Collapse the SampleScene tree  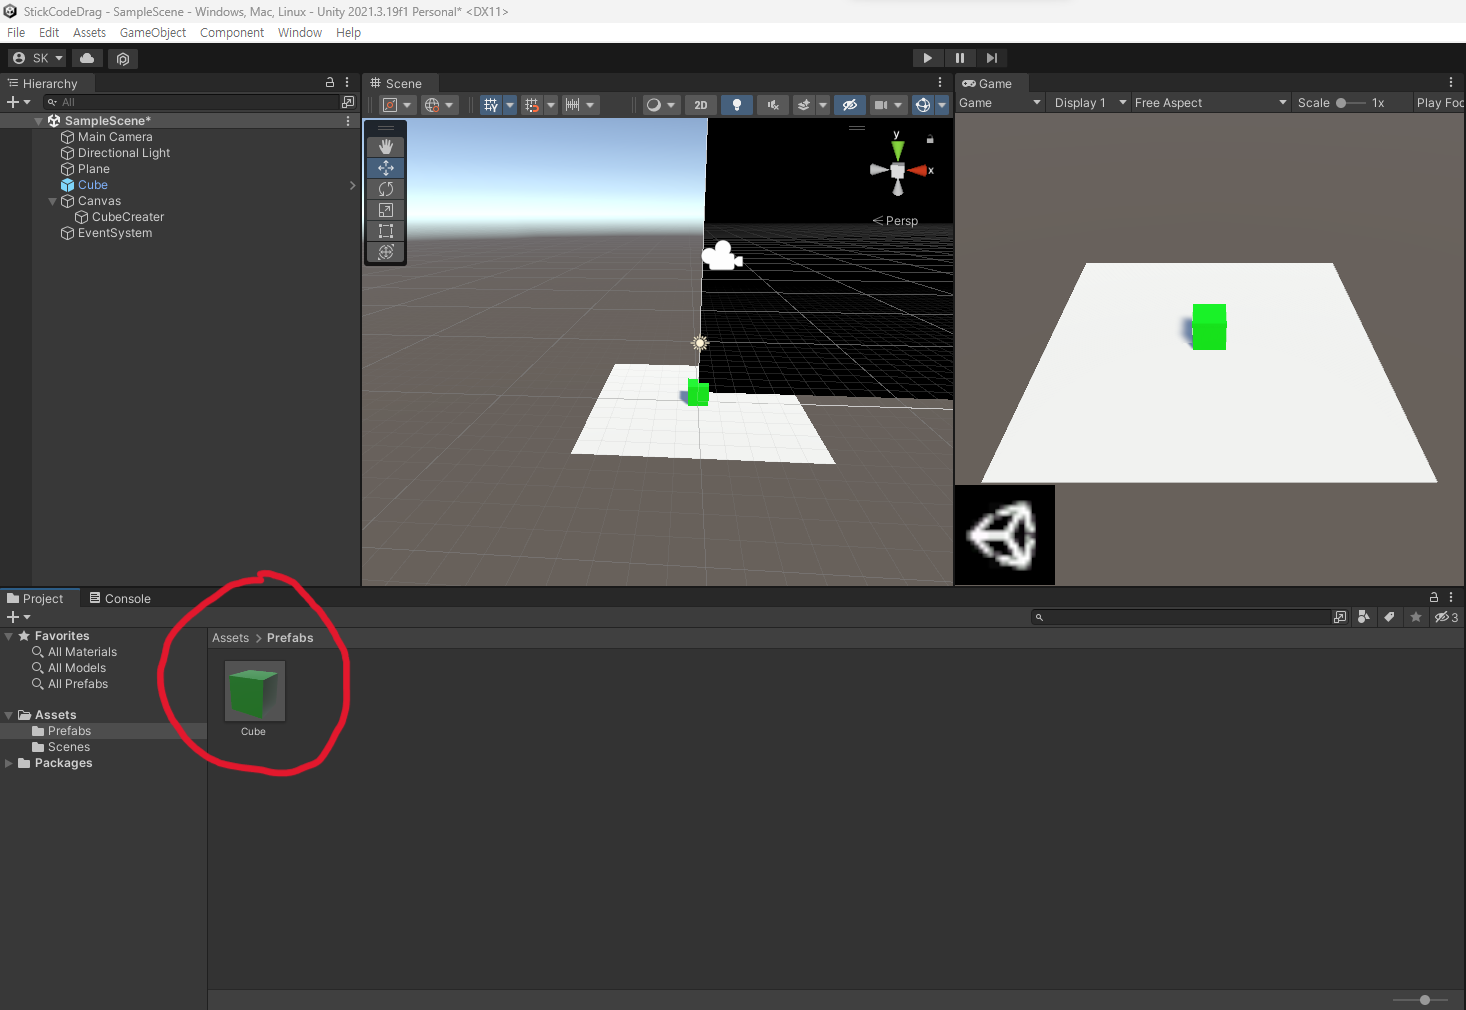click(x=38, y=121)
